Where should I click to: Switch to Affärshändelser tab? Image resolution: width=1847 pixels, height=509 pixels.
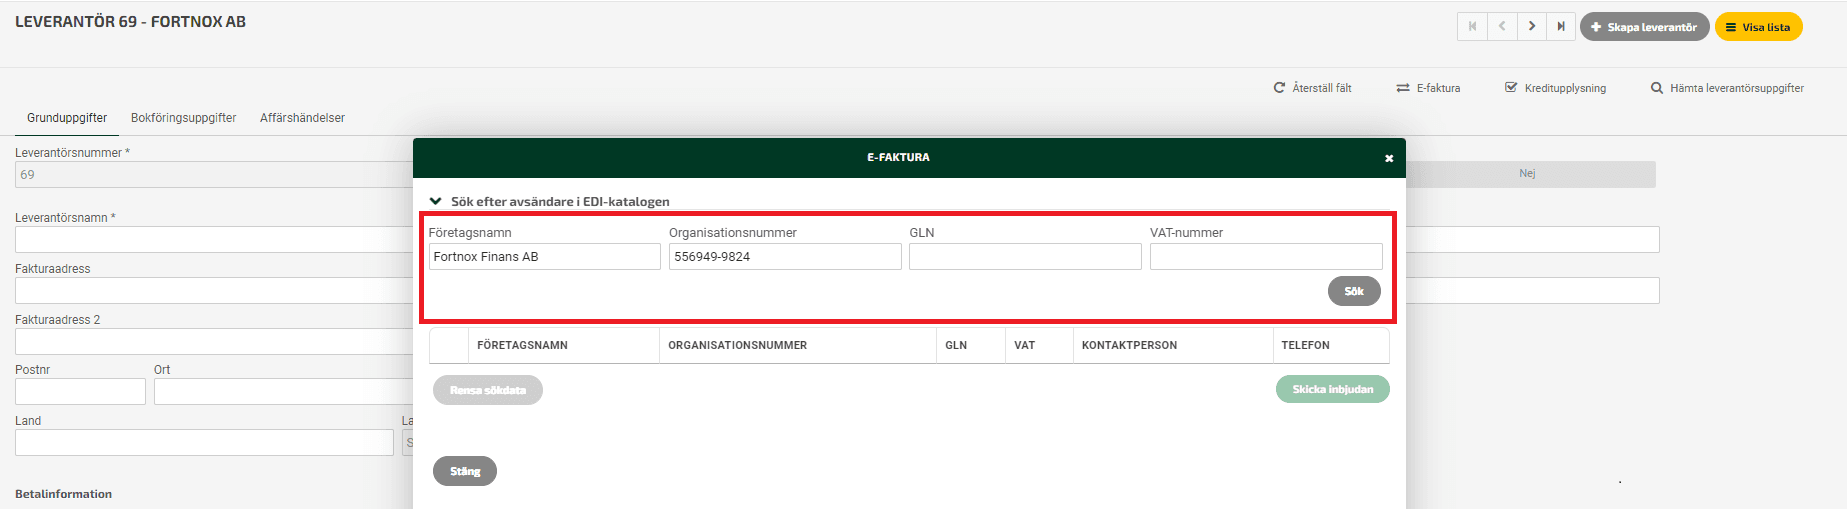pyautogui.click(x=302, y=118)
